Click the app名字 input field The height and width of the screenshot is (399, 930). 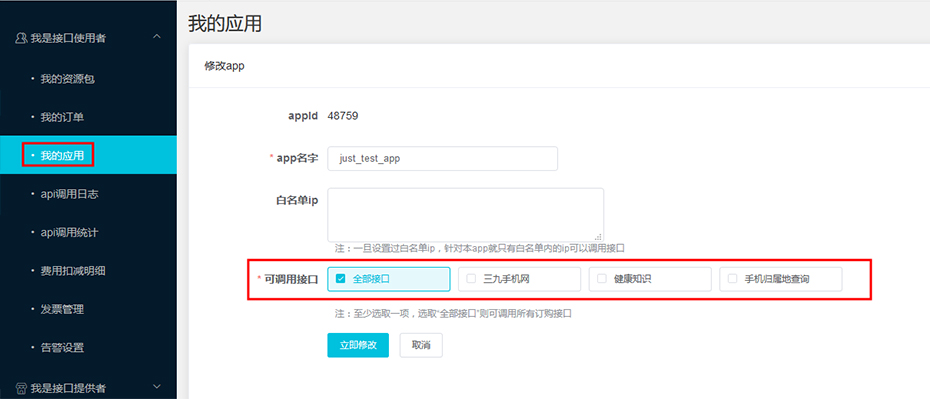[442, 159]
